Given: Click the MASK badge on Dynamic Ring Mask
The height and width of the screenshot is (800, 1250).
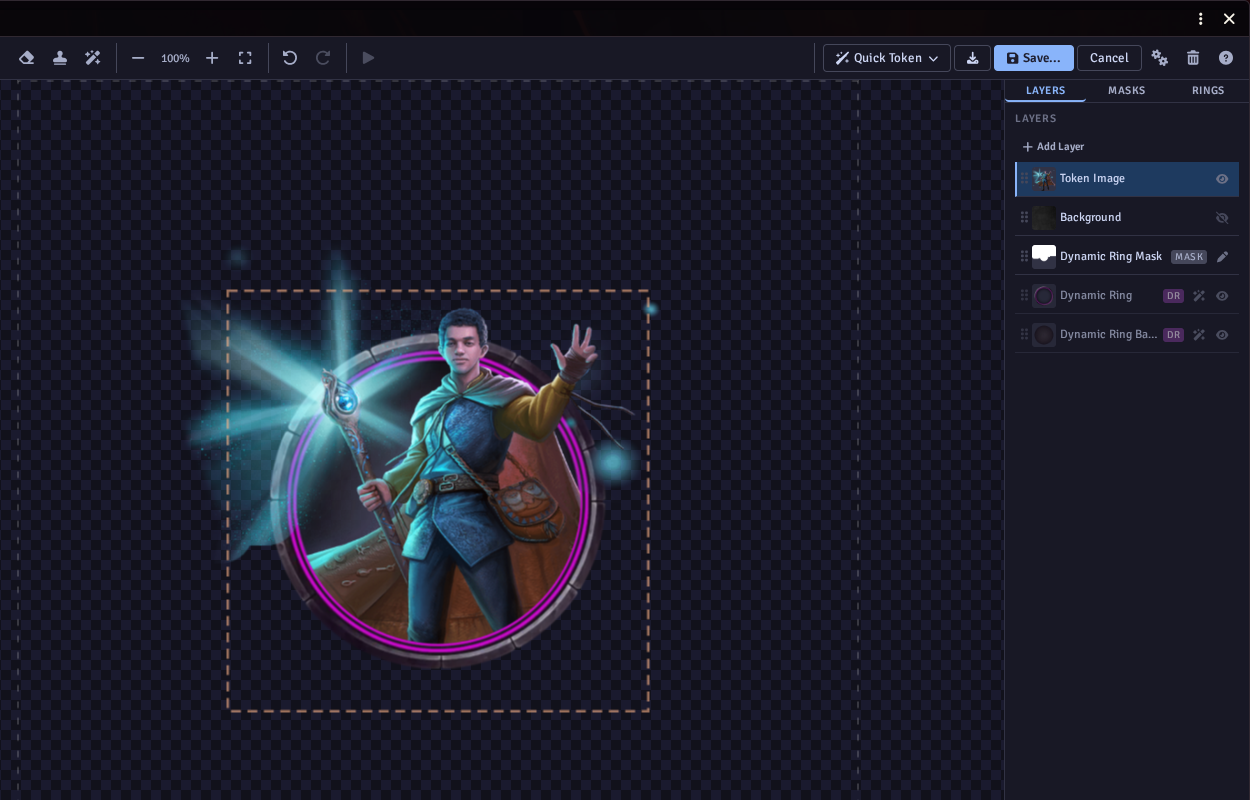Looking at the screenshot, I should pos(1189,257).
